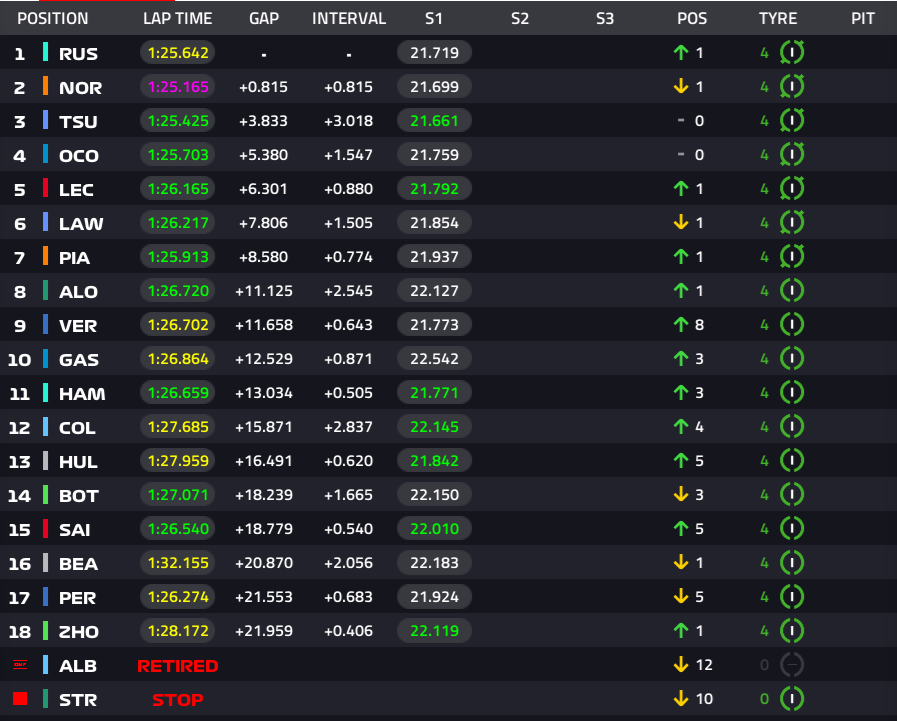
Task: Click the gap +18.239 for BOT
Action: click(264, 494)
